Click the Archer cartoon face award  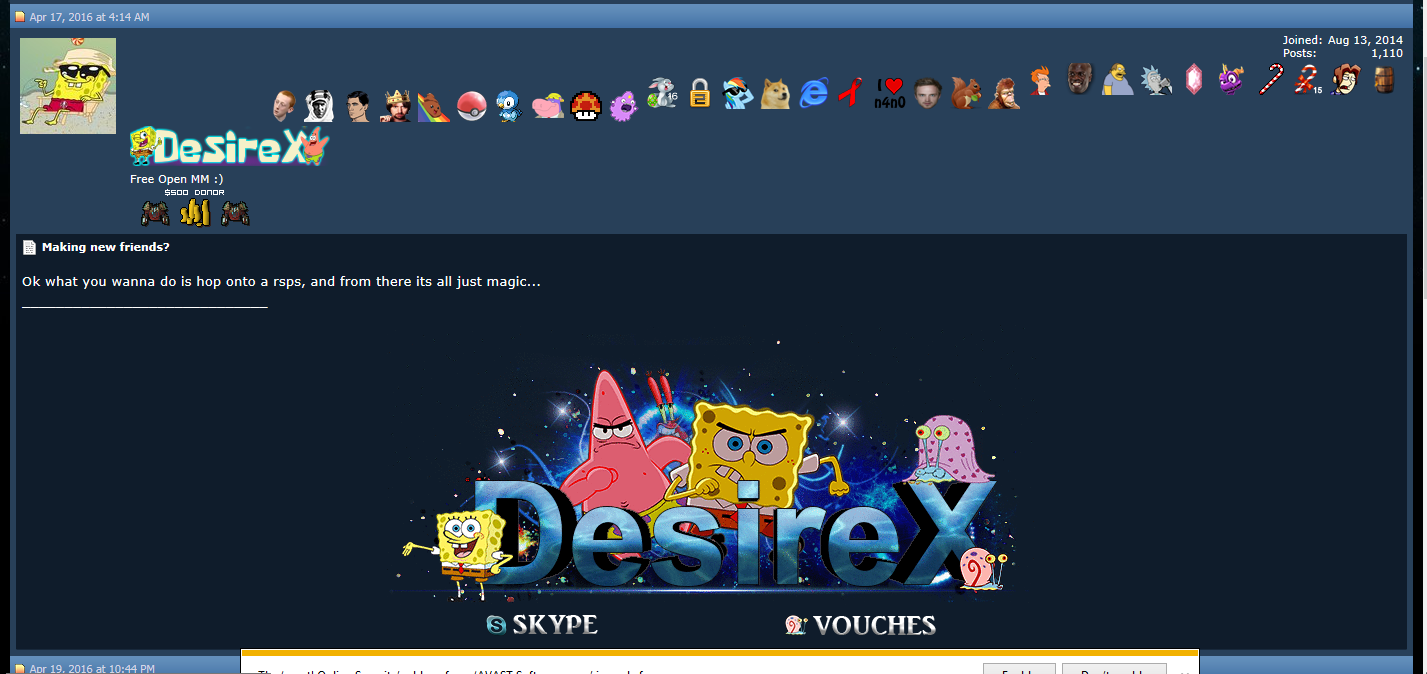359,105
